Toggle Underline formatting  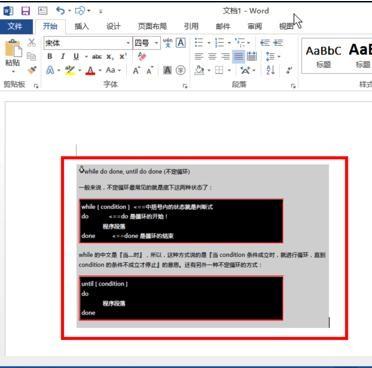[x=76, y=57]
